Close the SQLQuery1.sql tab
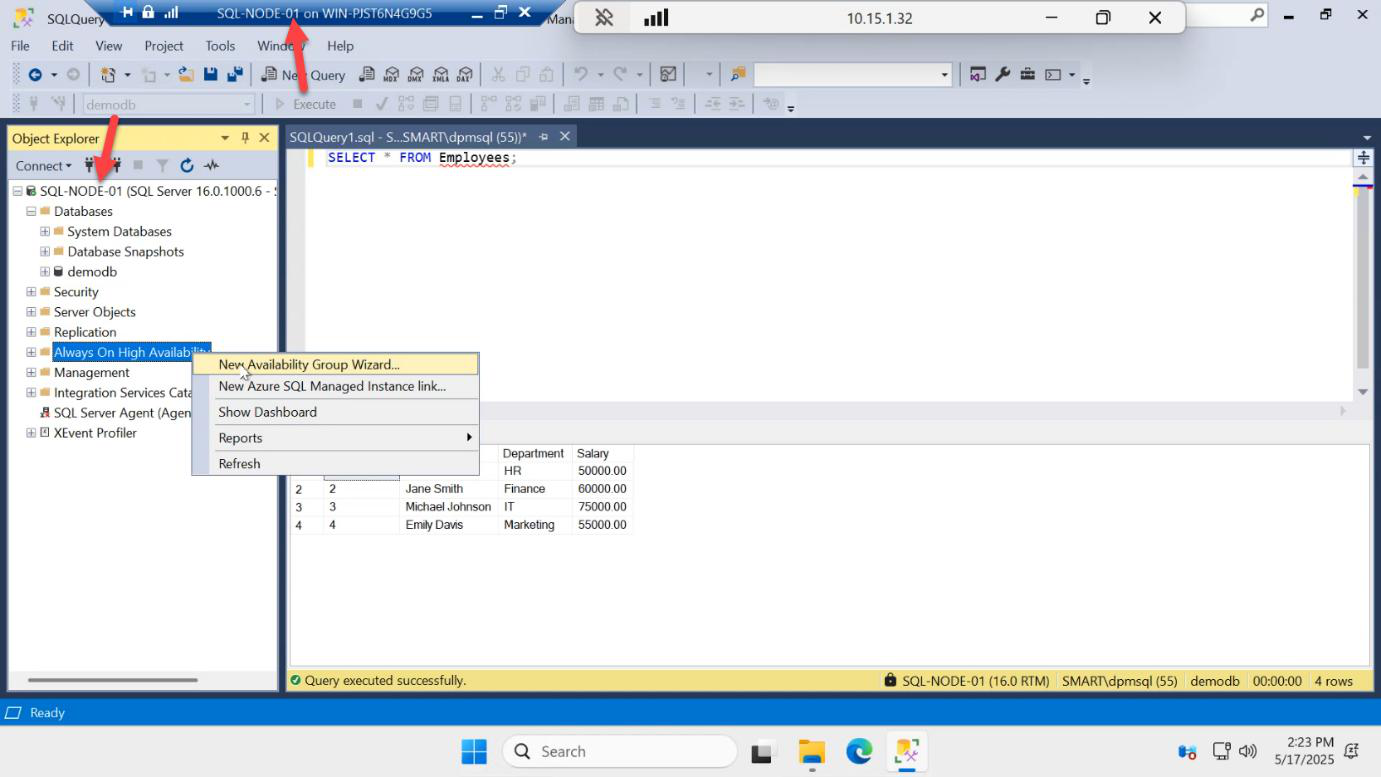Screen dimensions: 1381x777 (565, 137)
